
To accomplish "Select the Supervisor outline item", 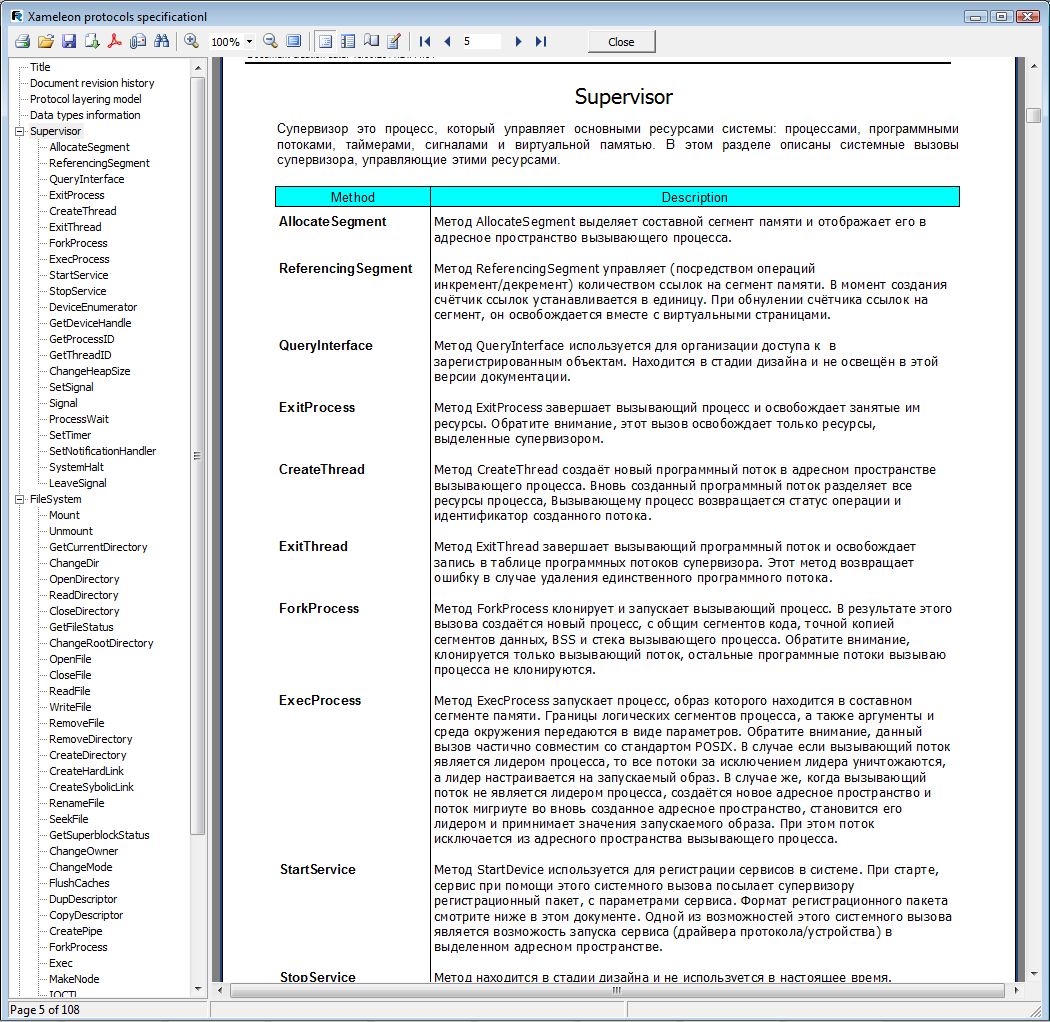I will coord(56,131).
